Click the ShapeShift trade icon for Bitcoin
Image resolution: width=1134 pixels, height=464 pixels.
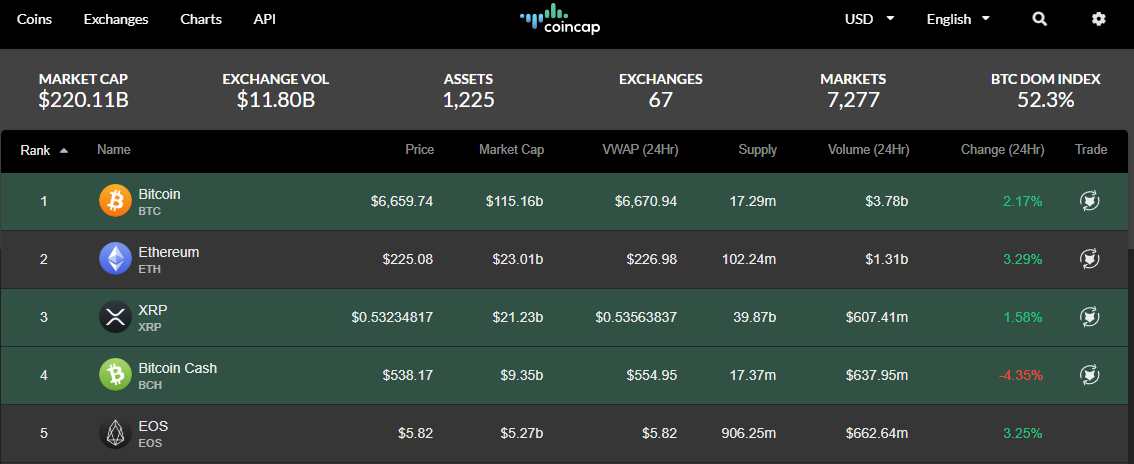coord(1090,201)
